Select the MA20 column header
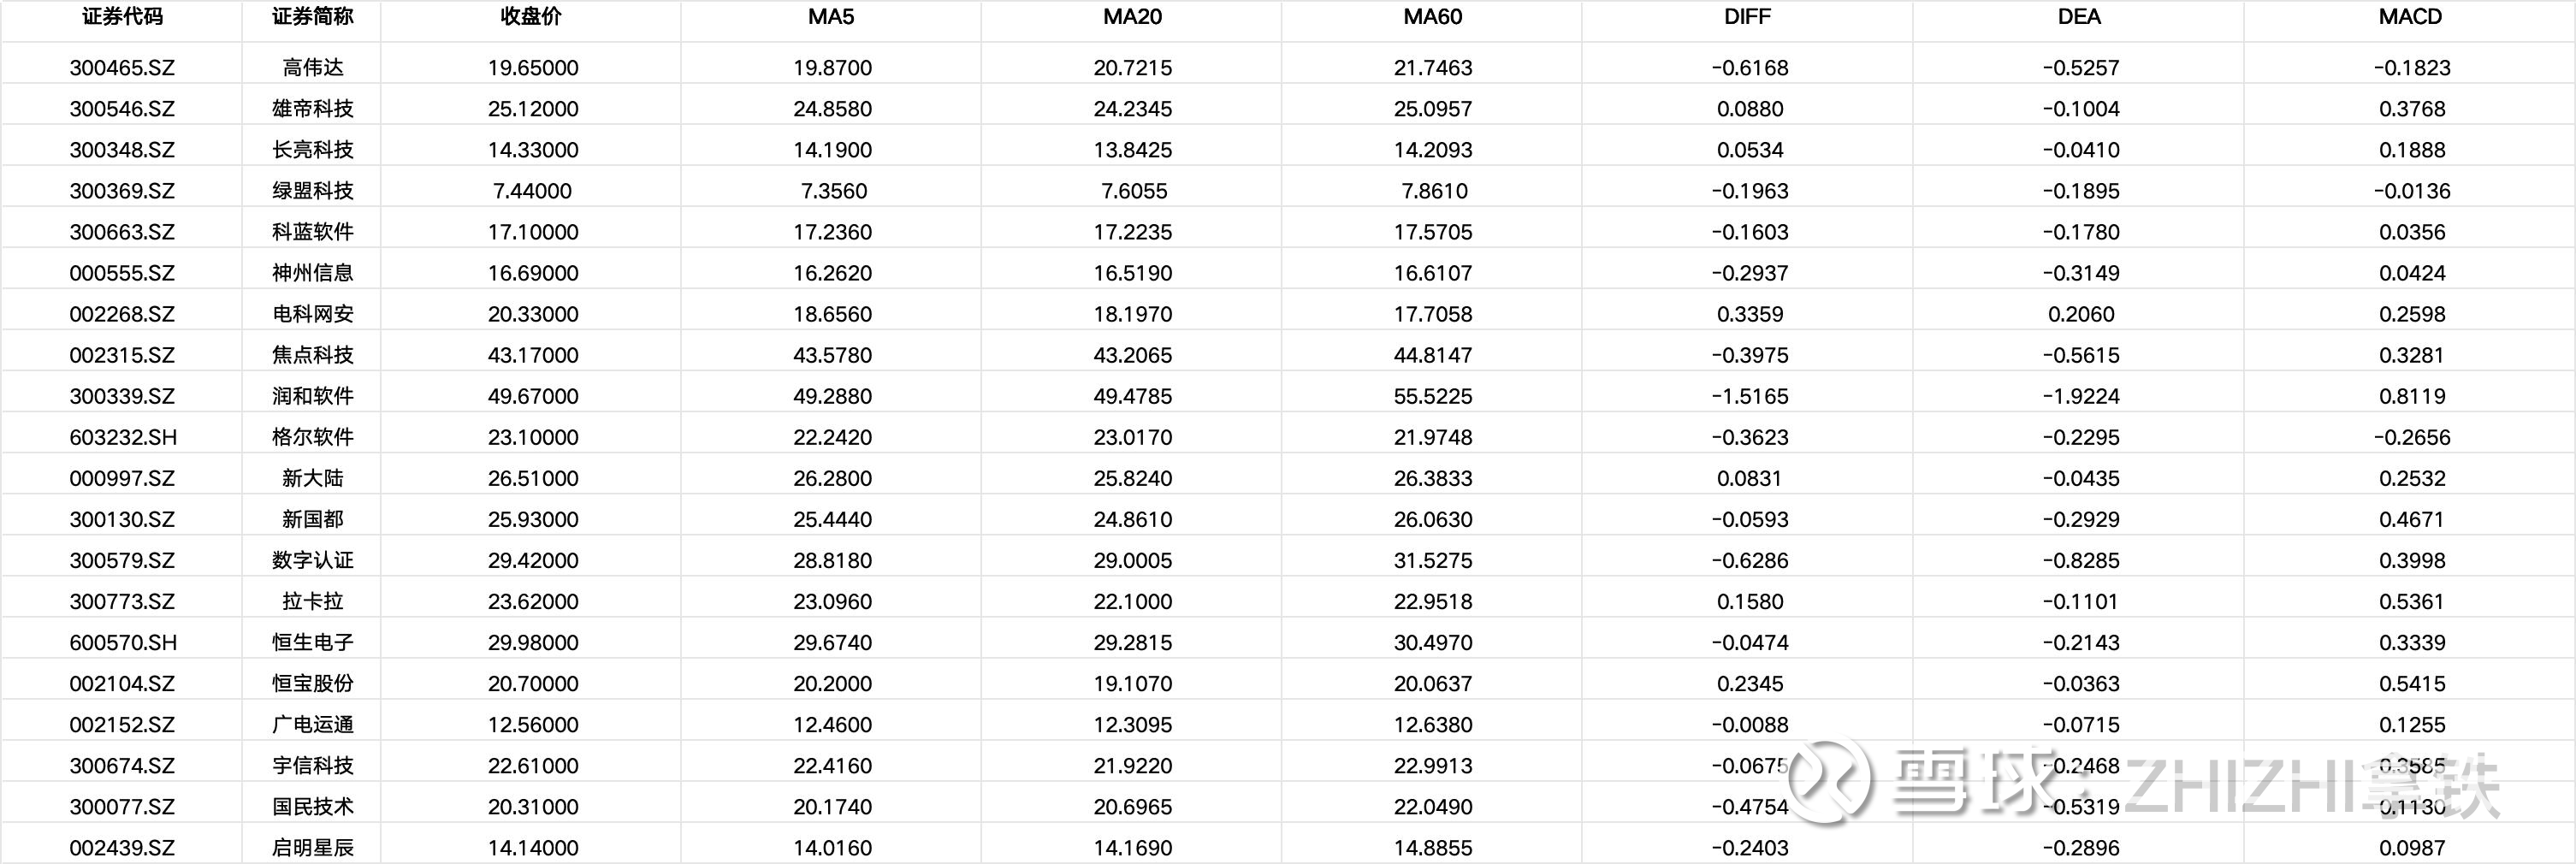This screenshot has height=864, width=2576. (1132, 17)
